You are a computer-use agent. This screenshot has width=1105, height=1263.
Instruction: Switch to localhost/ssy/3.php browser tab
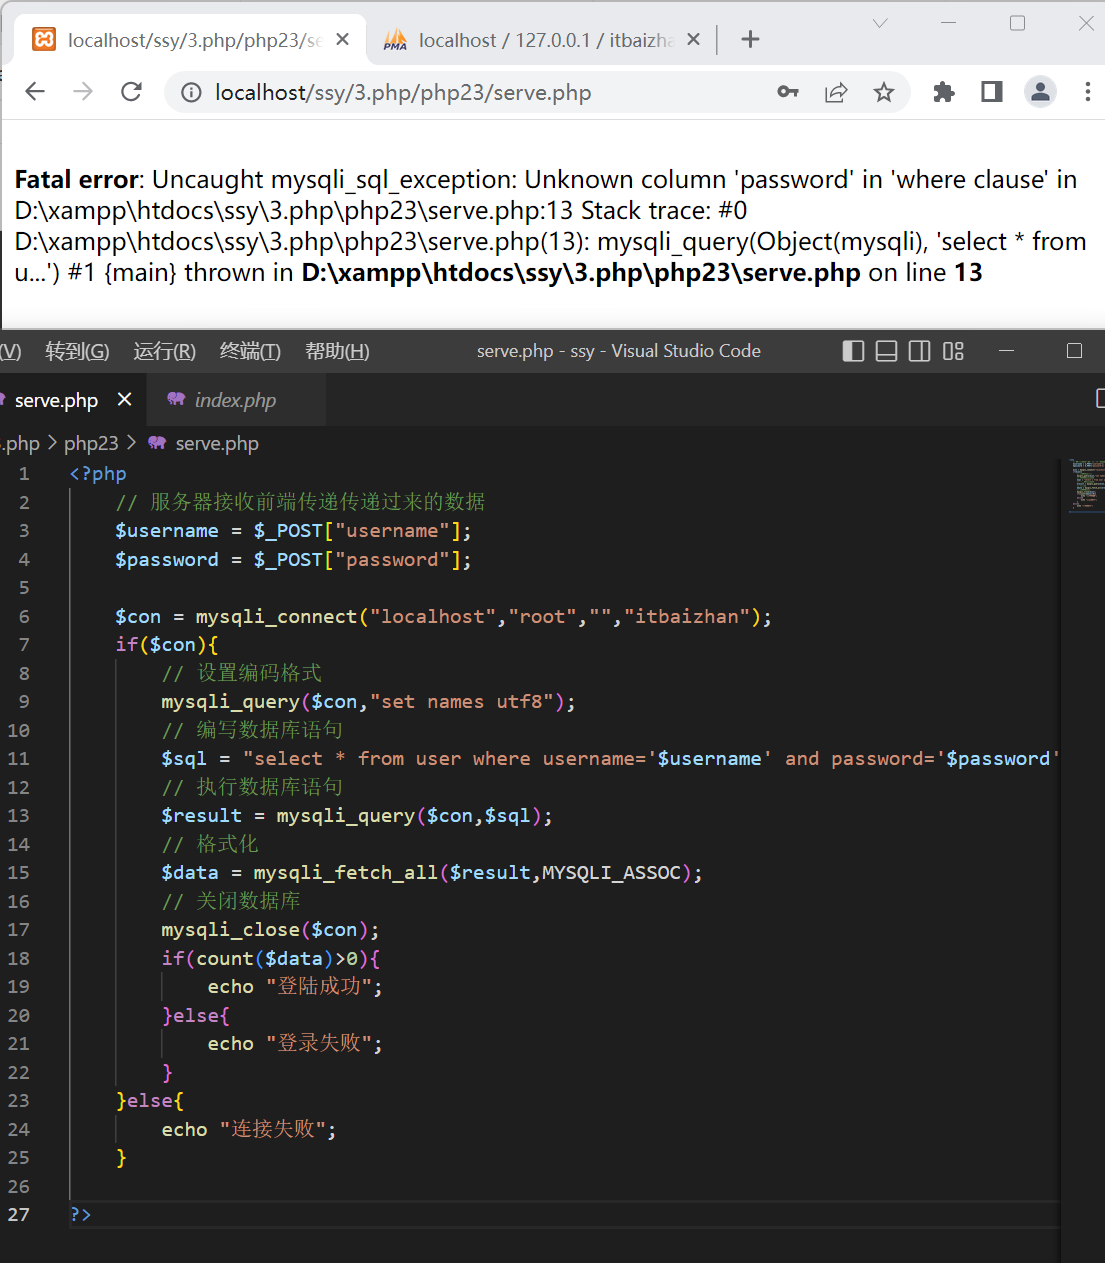(x=190, y=40)
